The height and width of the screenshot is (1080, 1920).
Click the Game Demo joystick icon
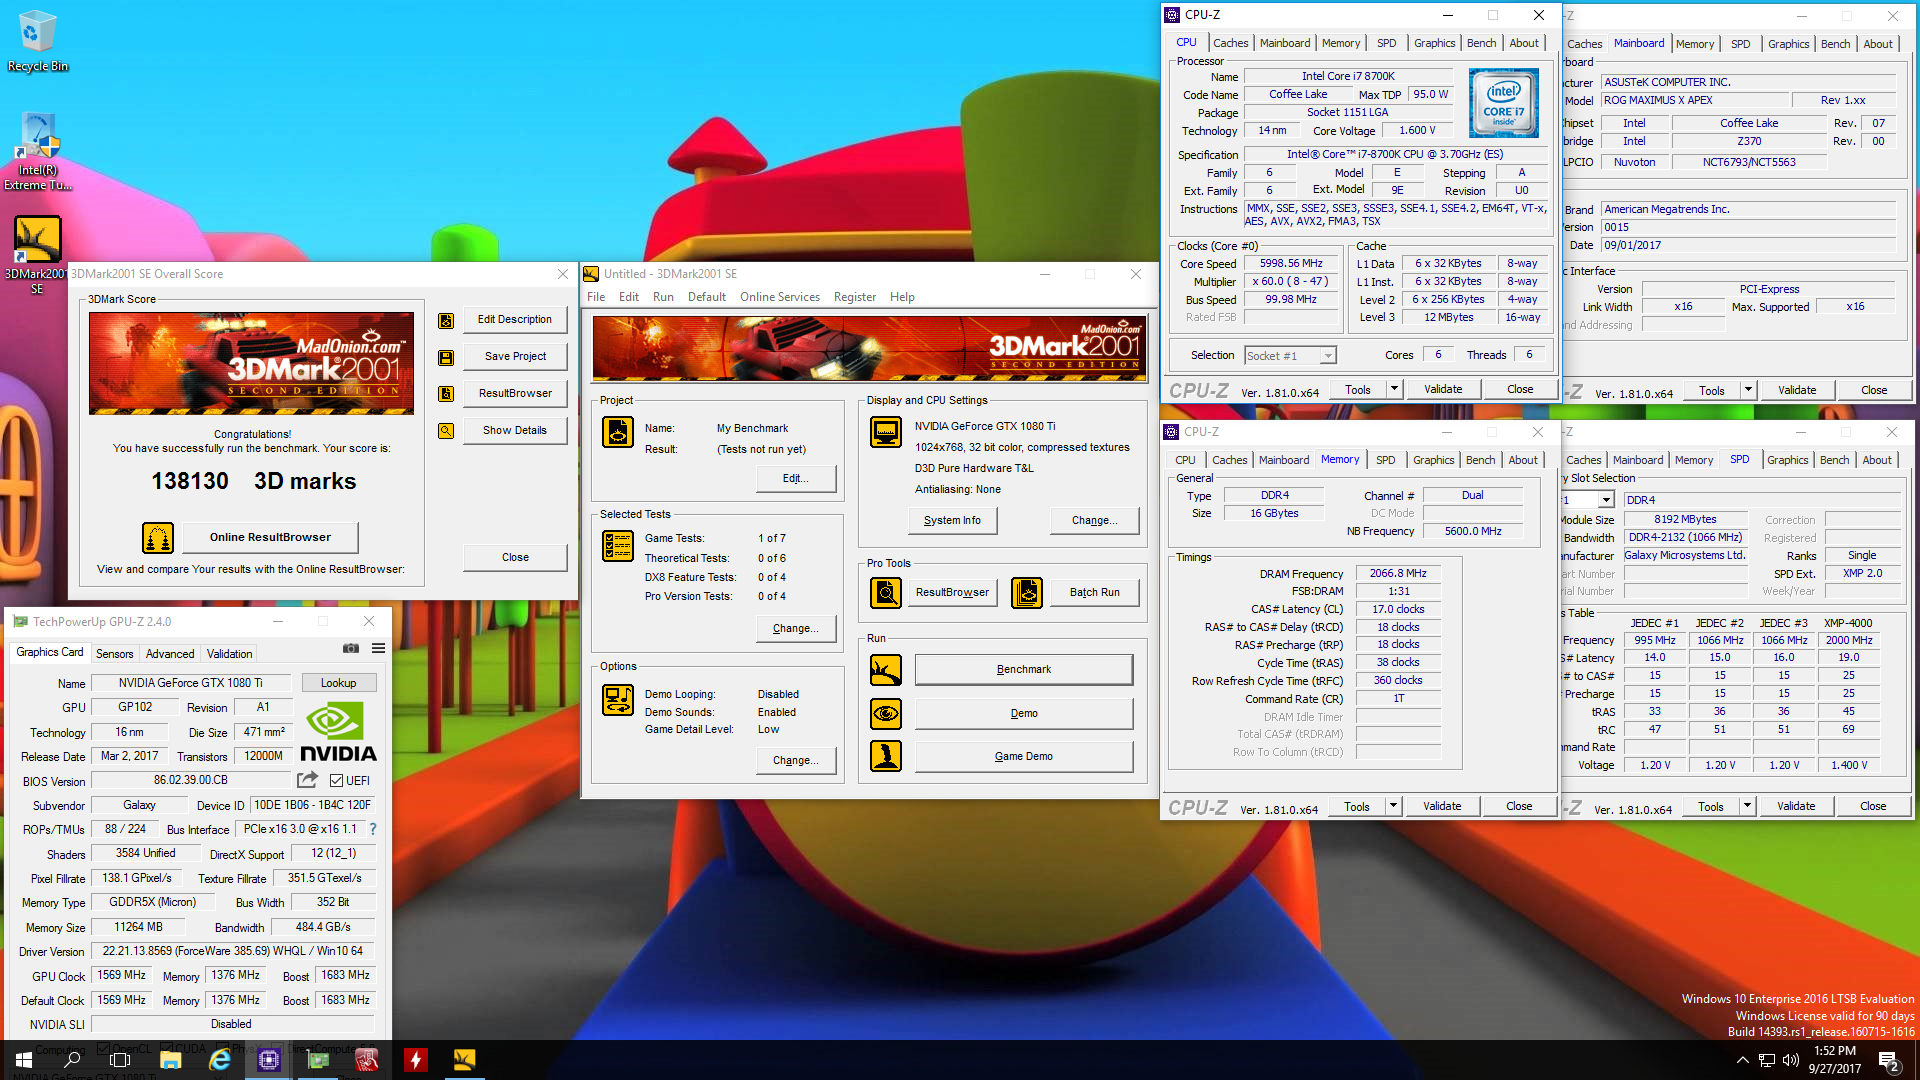point(886,756)
